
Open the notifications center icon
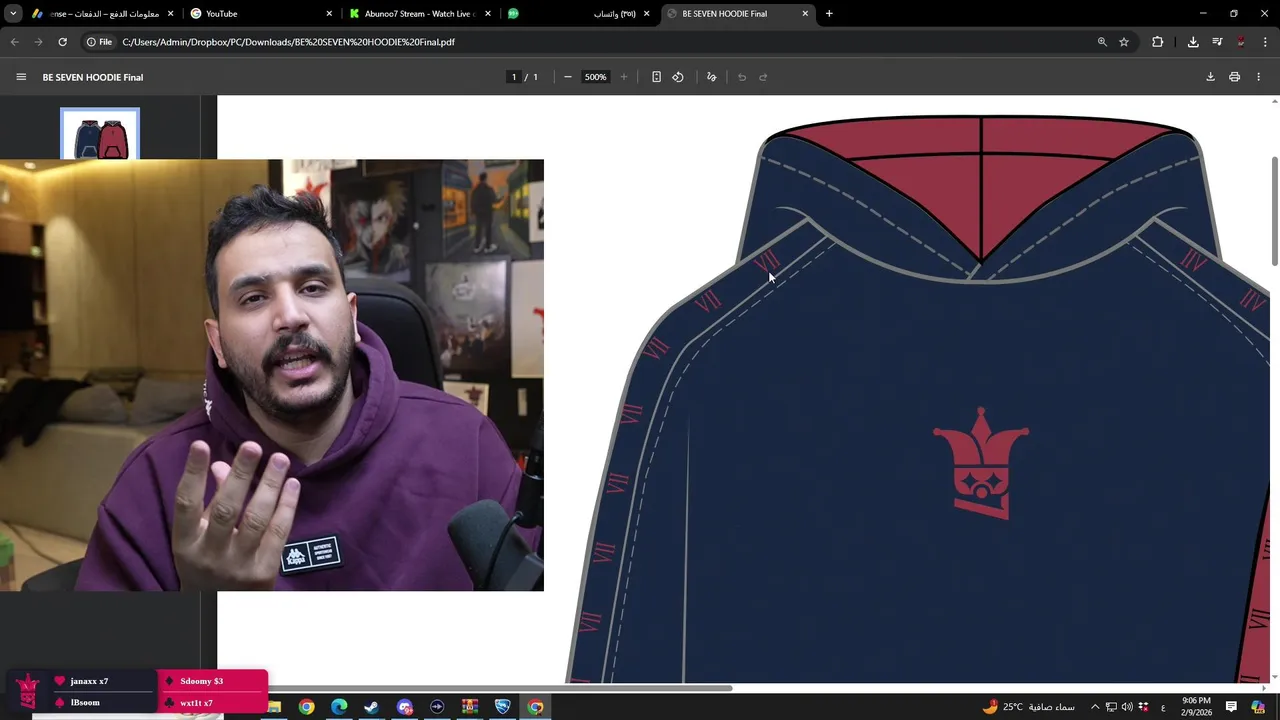tap(1232, 707)
